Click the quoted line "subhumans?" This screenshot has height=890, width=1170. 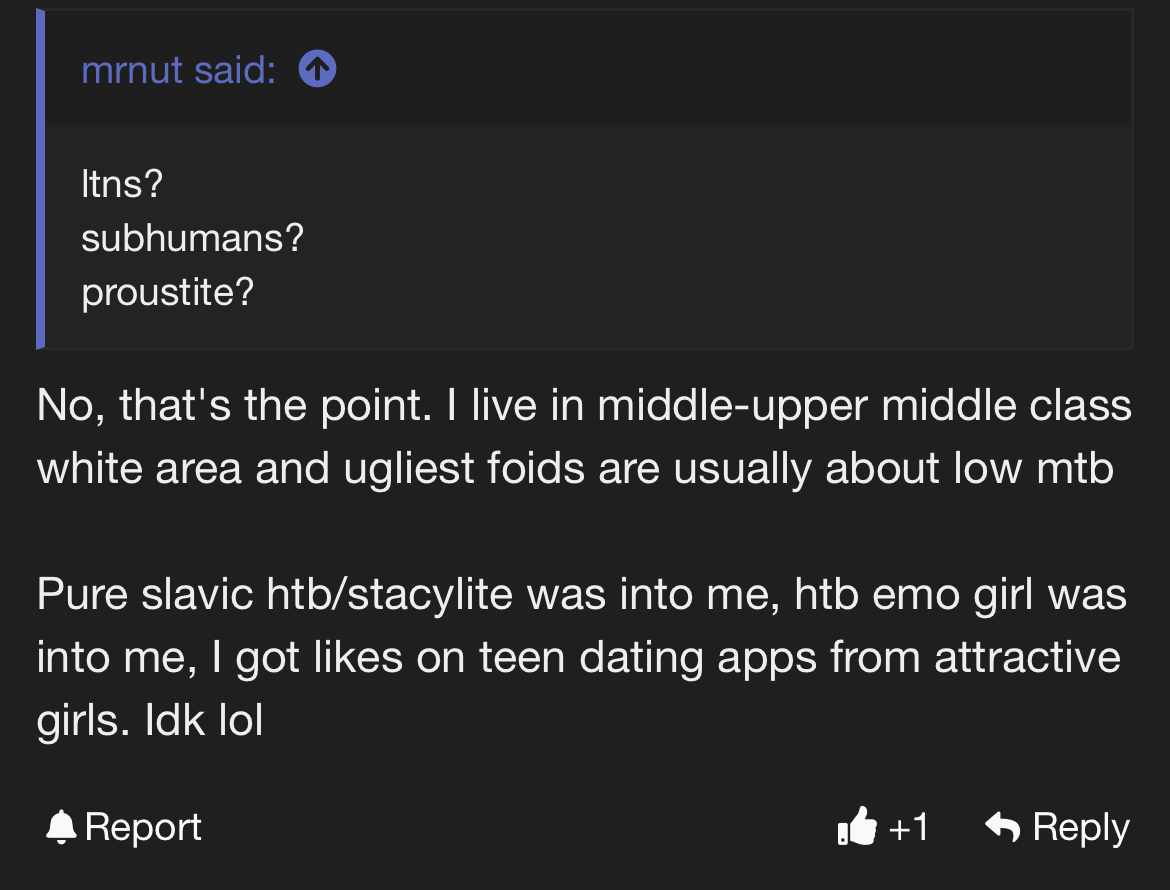(192, 238)
